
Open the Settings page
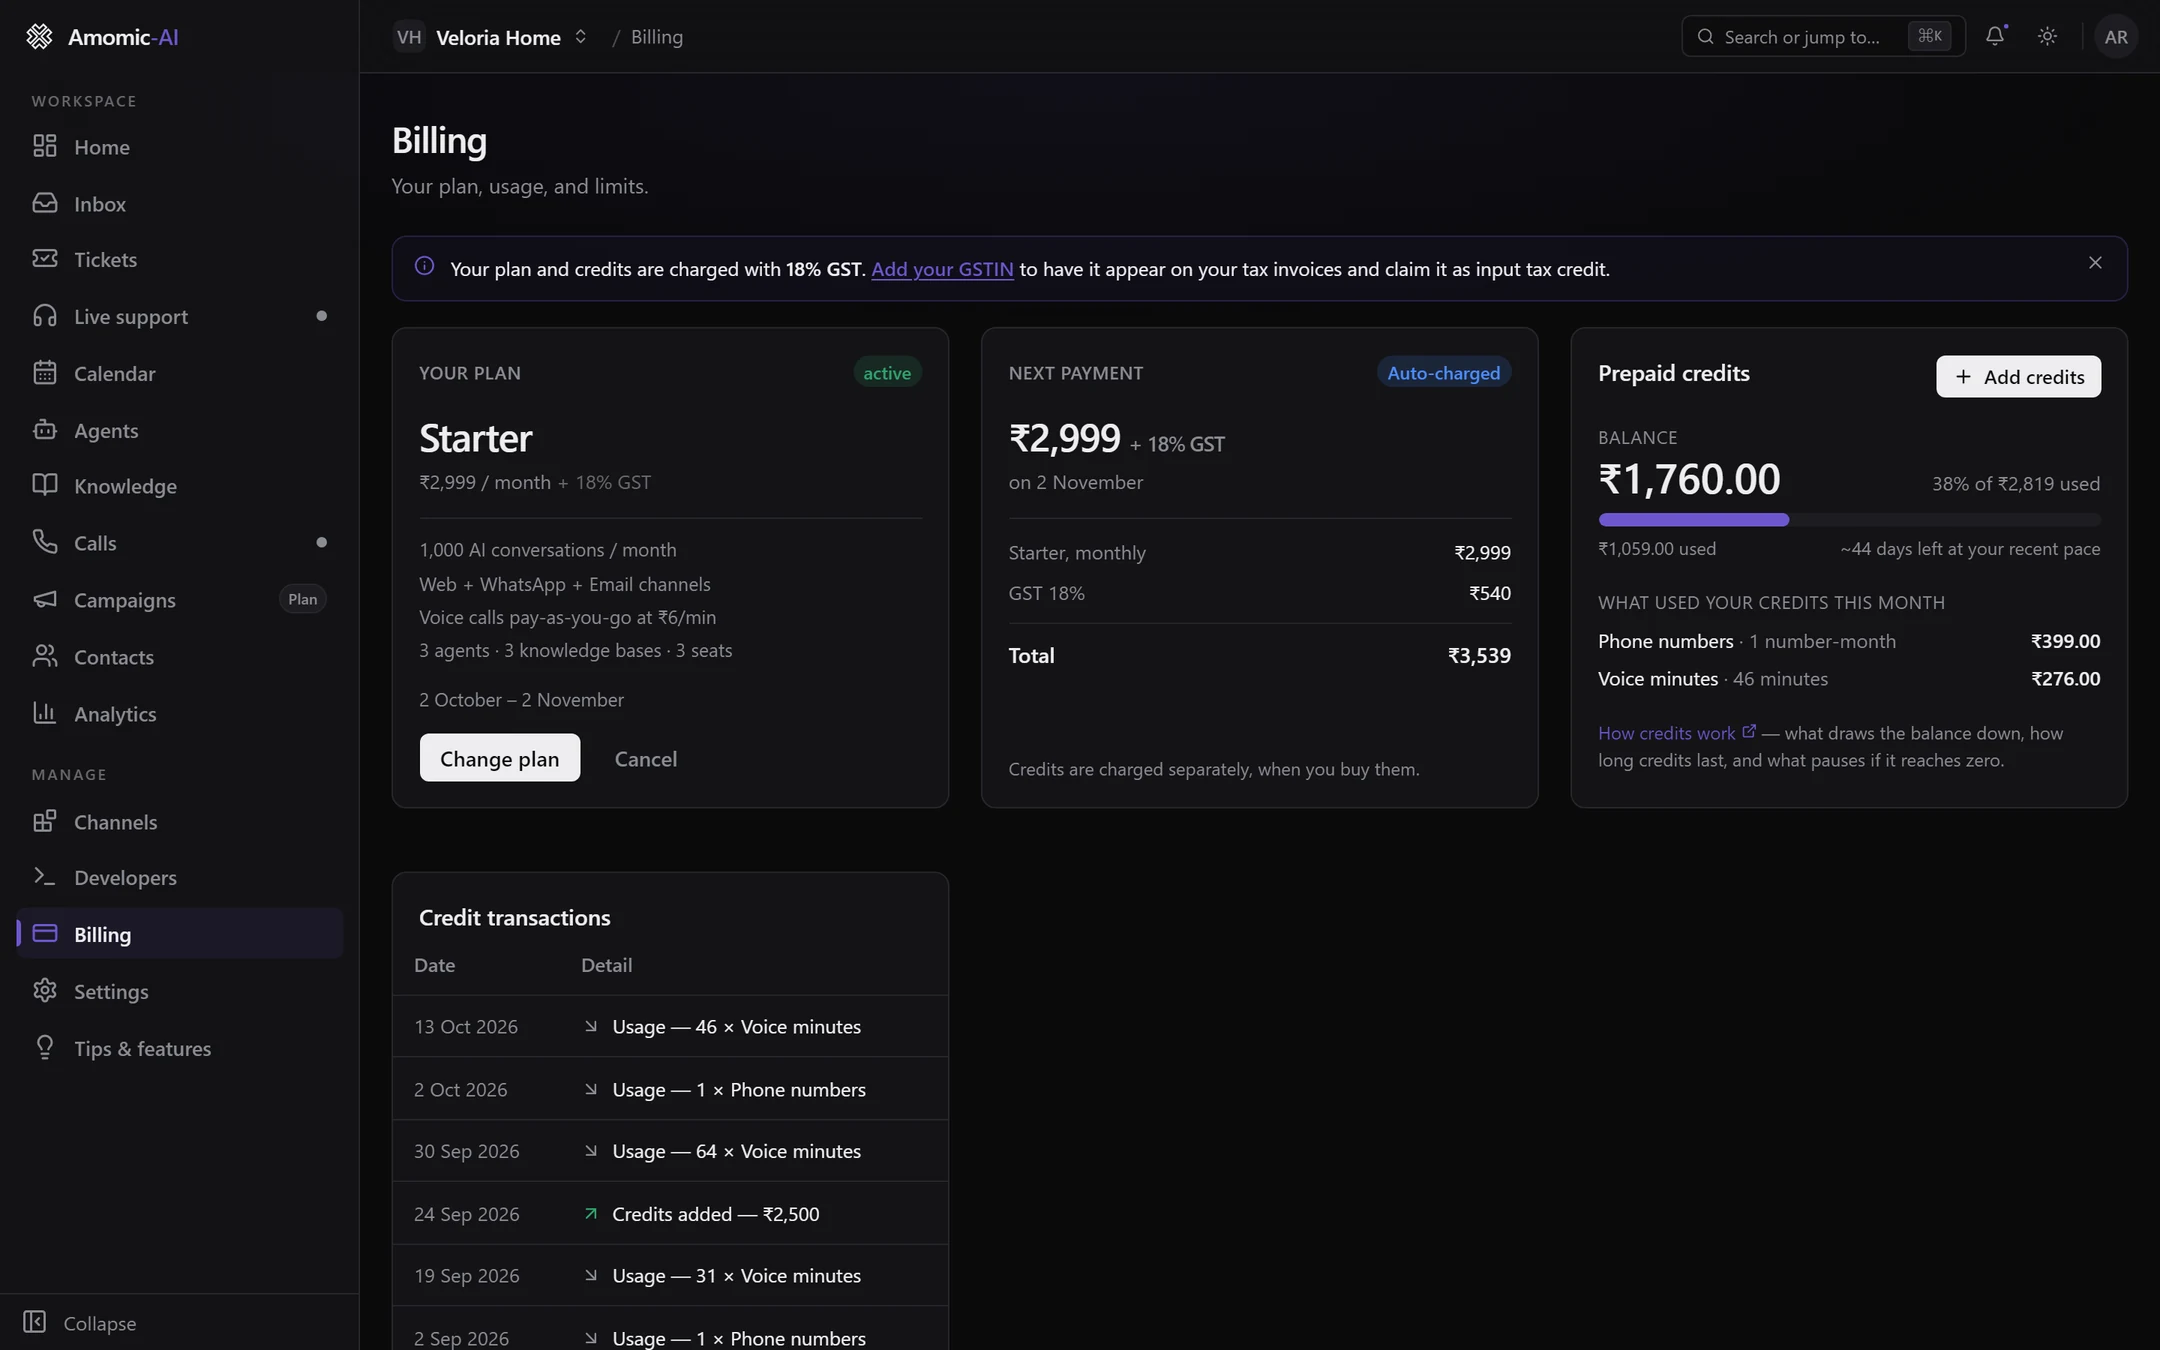[x=180, y=992]
